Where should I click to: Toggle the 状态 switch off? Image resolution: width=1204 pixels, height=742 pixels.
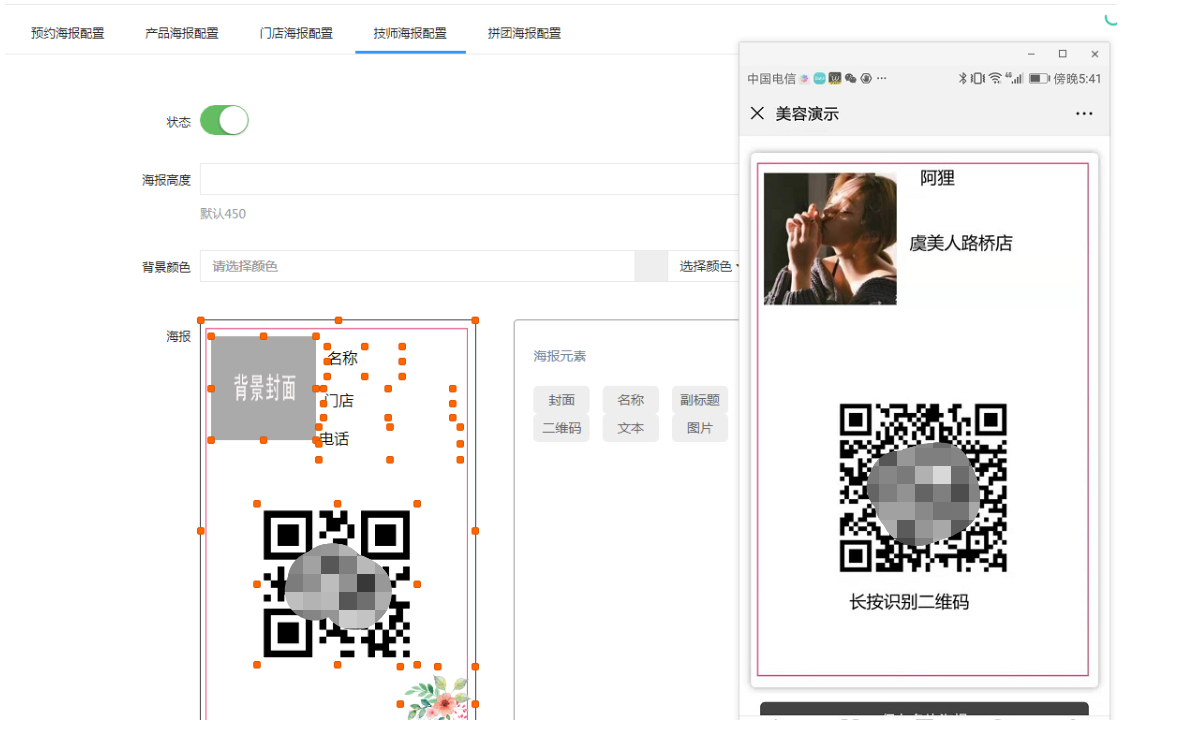pos(224,121)
